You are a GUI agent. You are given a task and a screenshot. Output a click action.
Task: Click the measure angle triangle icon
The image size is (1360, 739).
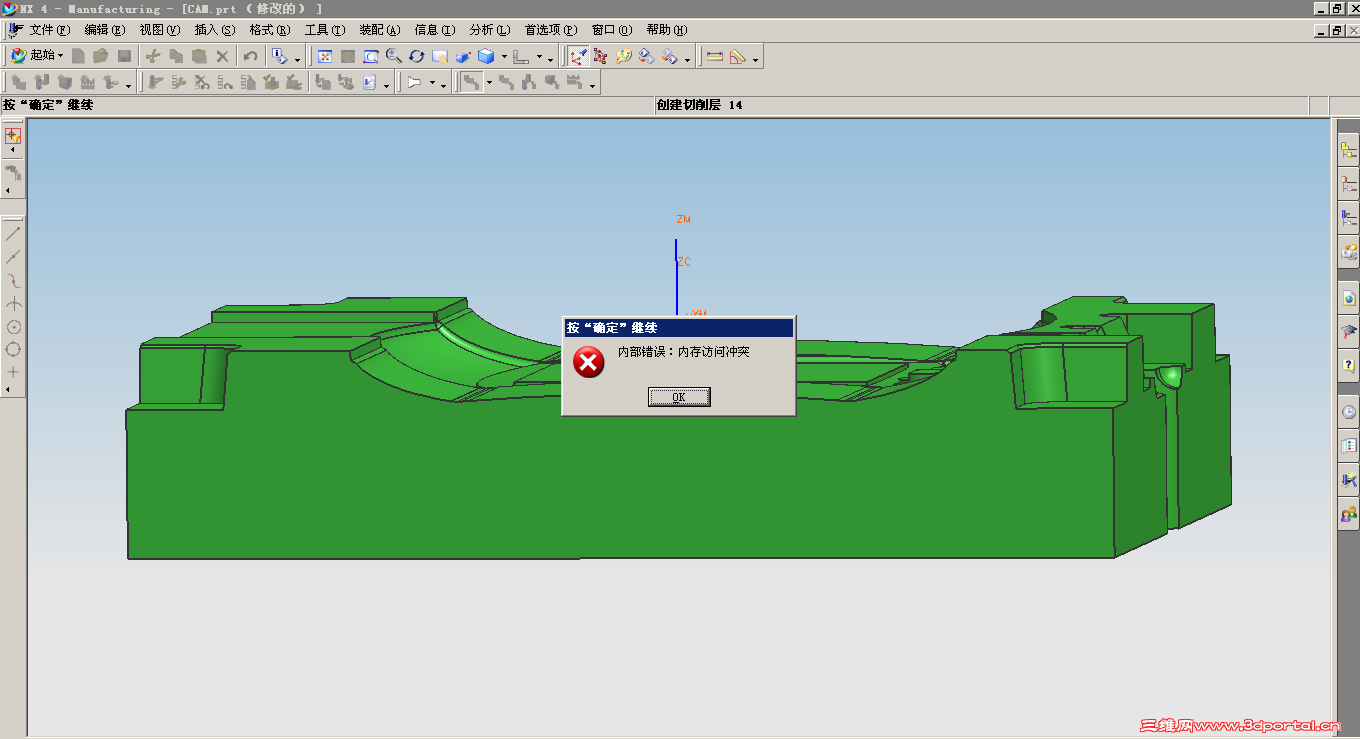click(738, 56)
